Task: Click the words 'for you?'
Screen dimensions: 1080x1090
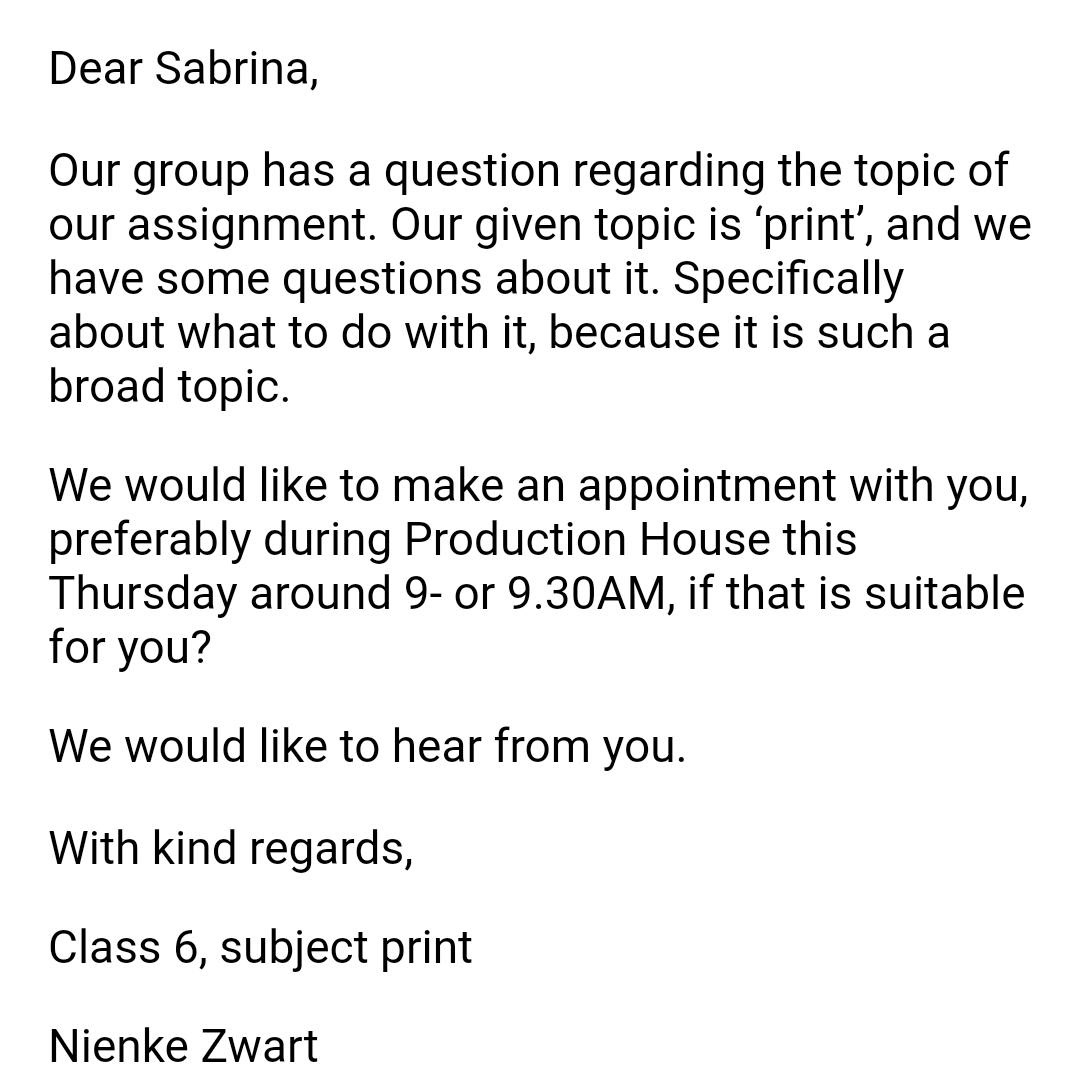Action: [x=129, y=648]
